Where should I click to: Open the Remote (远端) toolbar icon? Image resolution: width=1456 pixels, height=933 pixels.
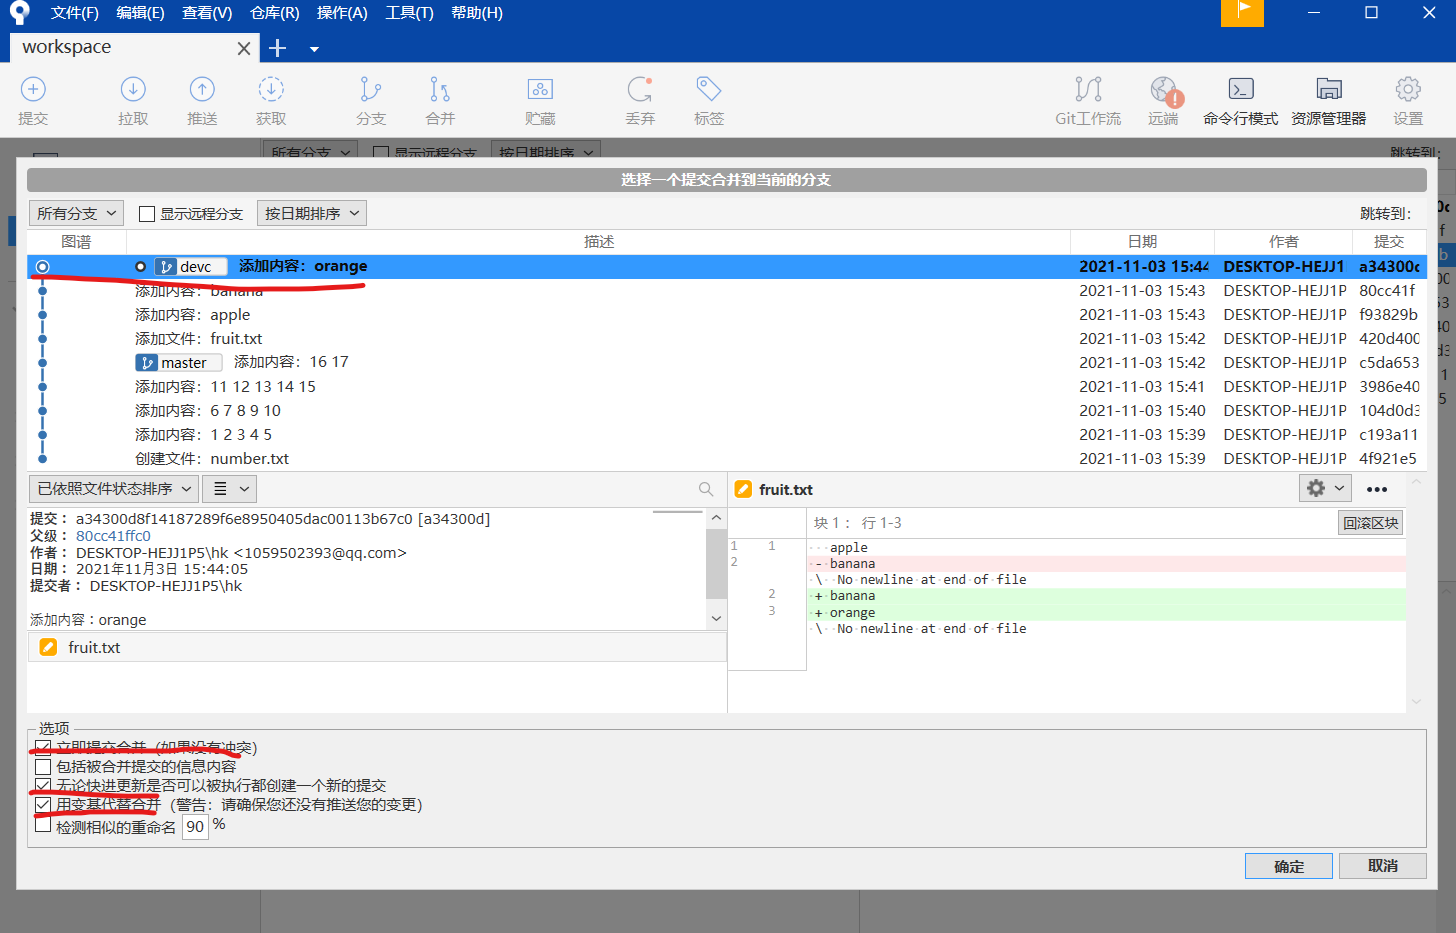point(1164,91)
